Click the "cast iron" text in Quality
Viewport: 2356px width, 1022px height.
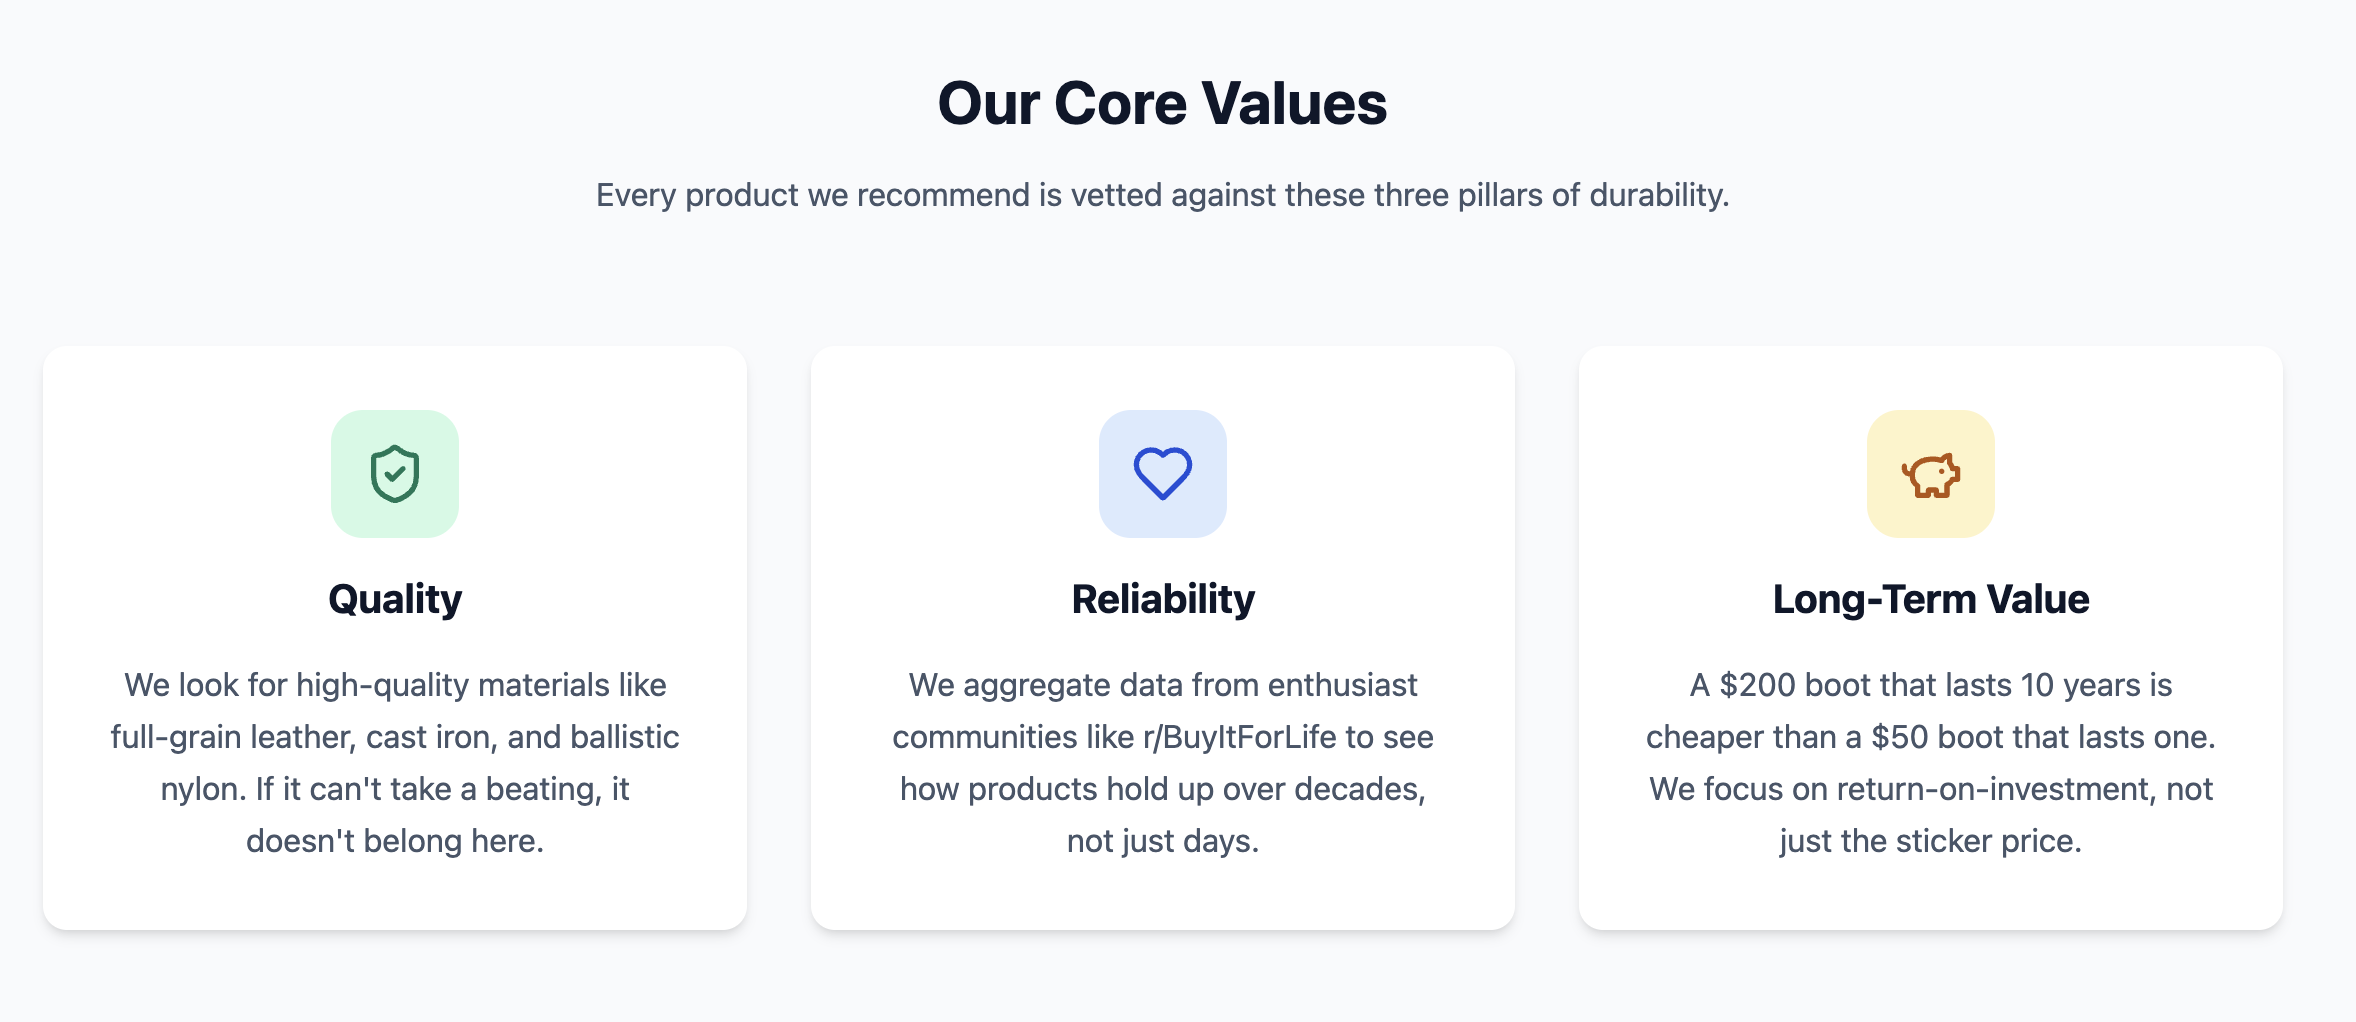point(430,737)
